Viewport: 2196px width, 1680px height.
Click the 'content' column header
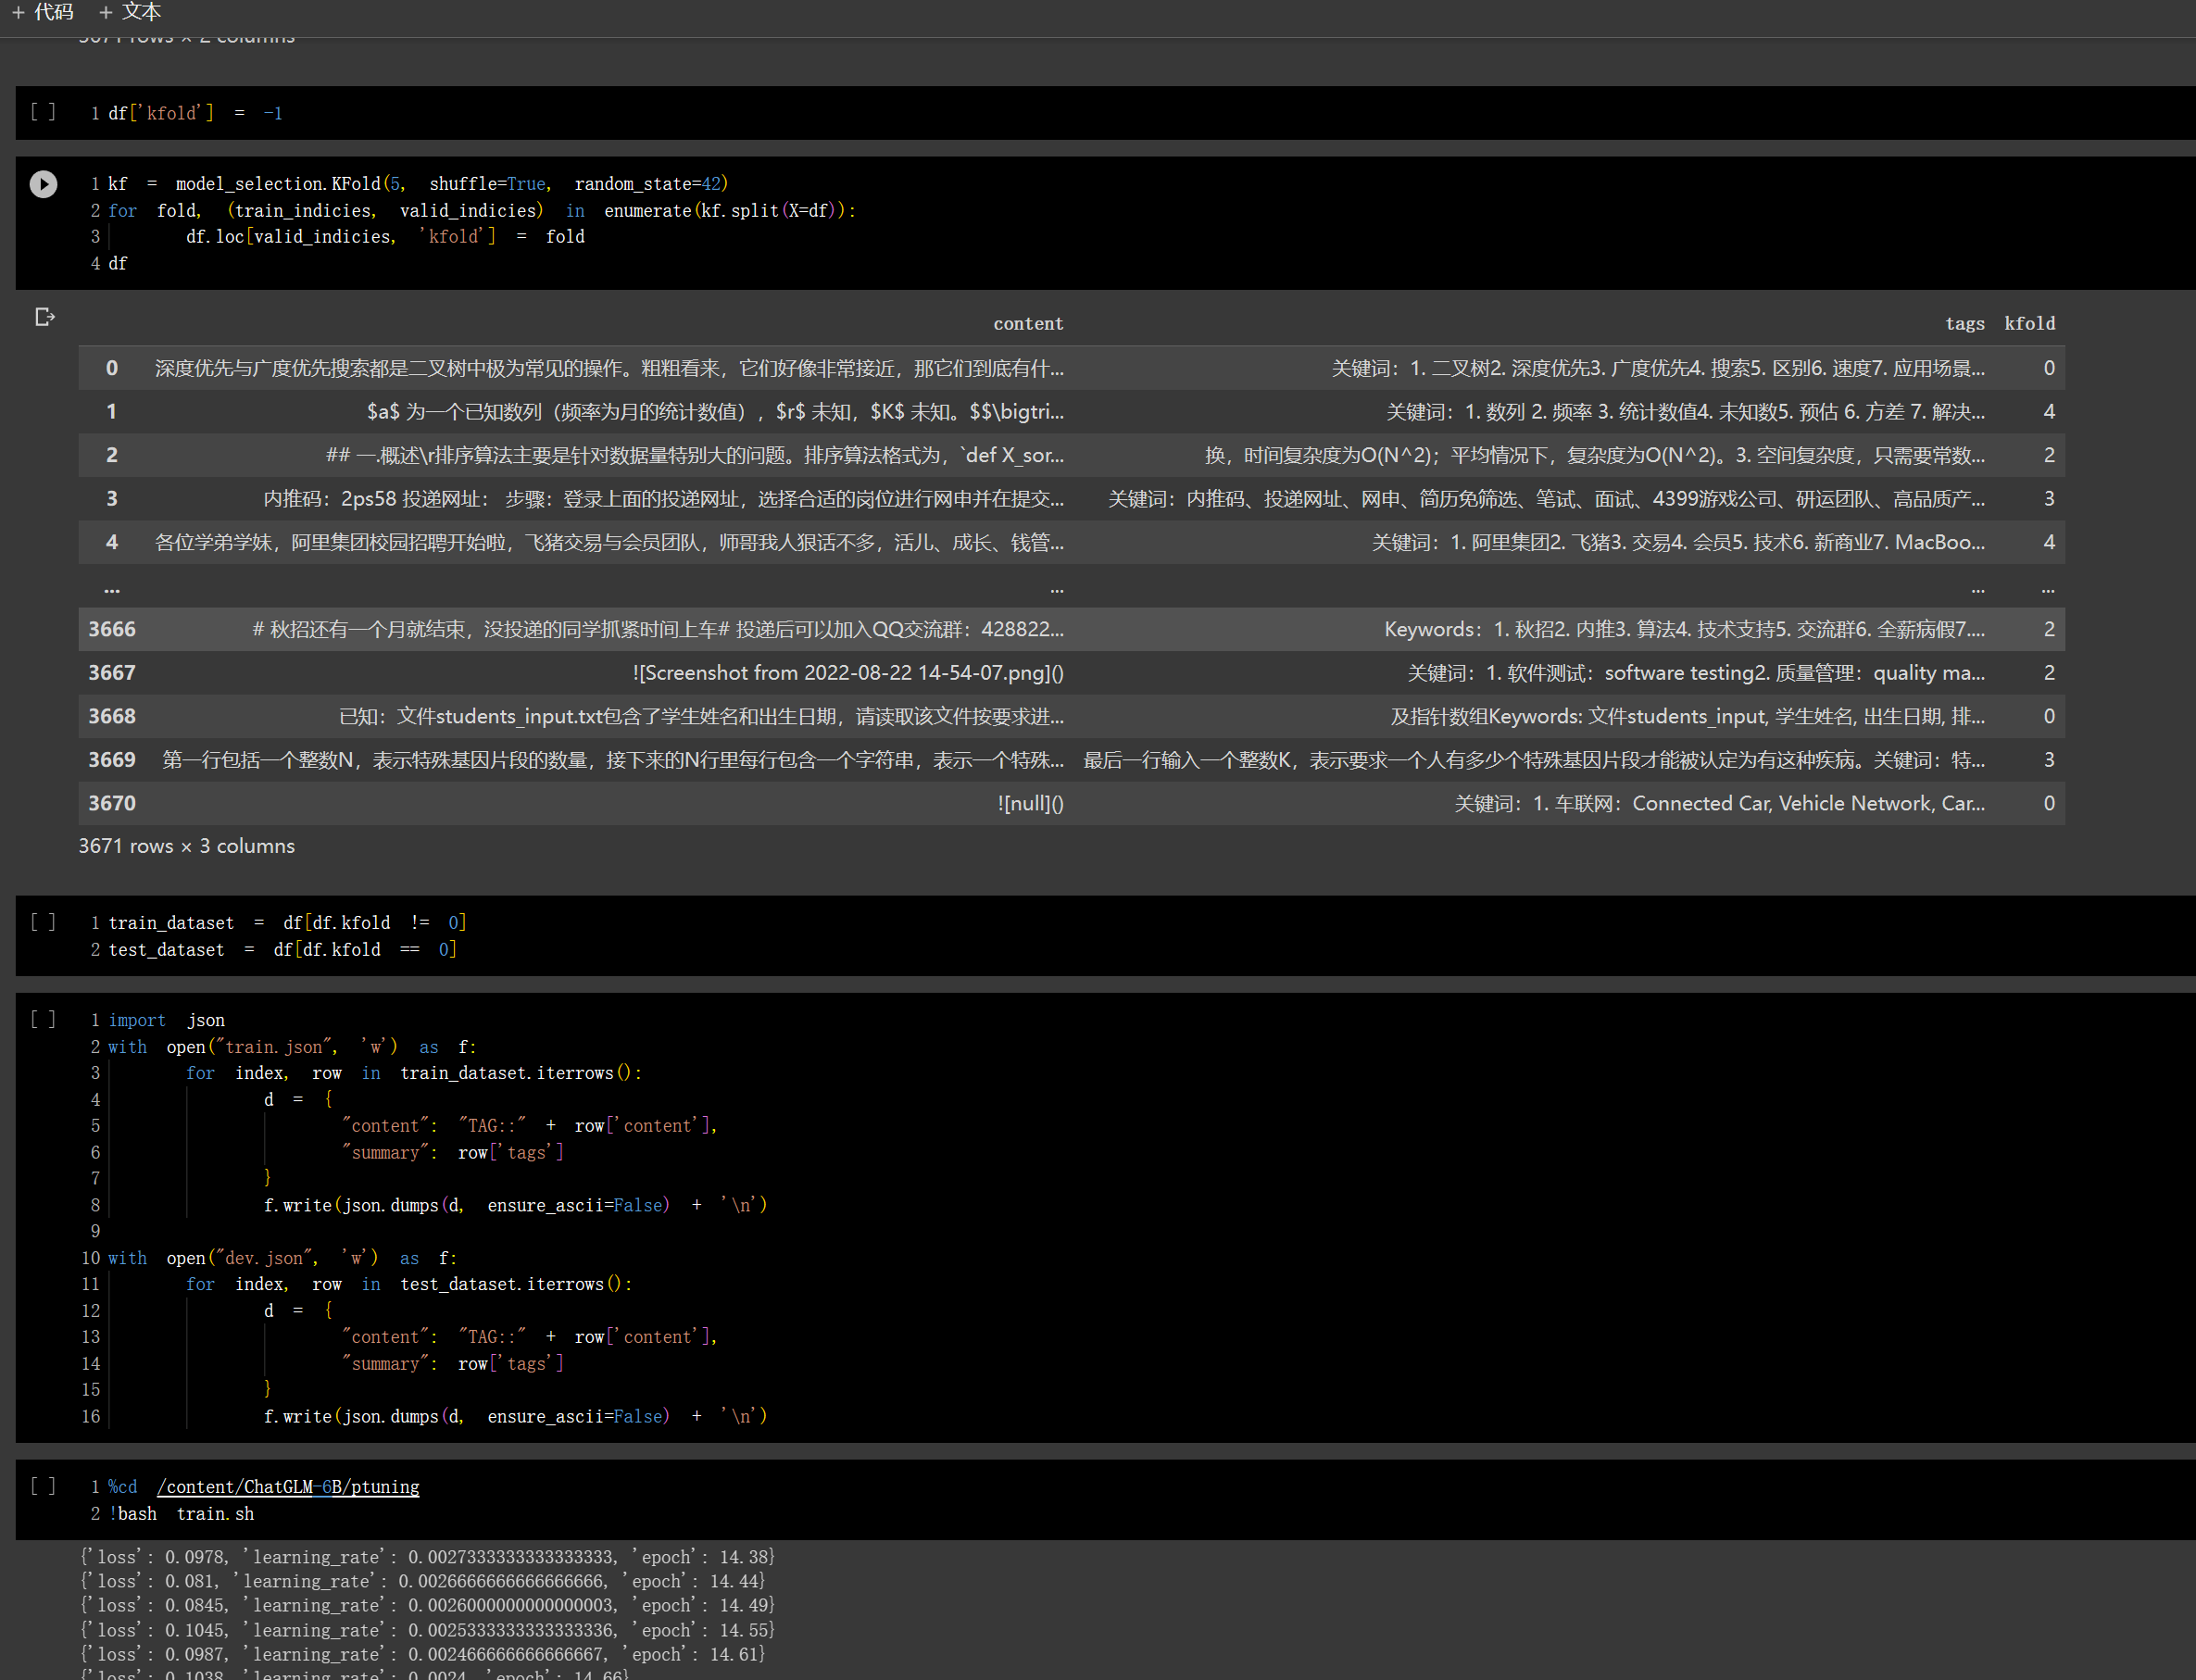click(1028, 323)
